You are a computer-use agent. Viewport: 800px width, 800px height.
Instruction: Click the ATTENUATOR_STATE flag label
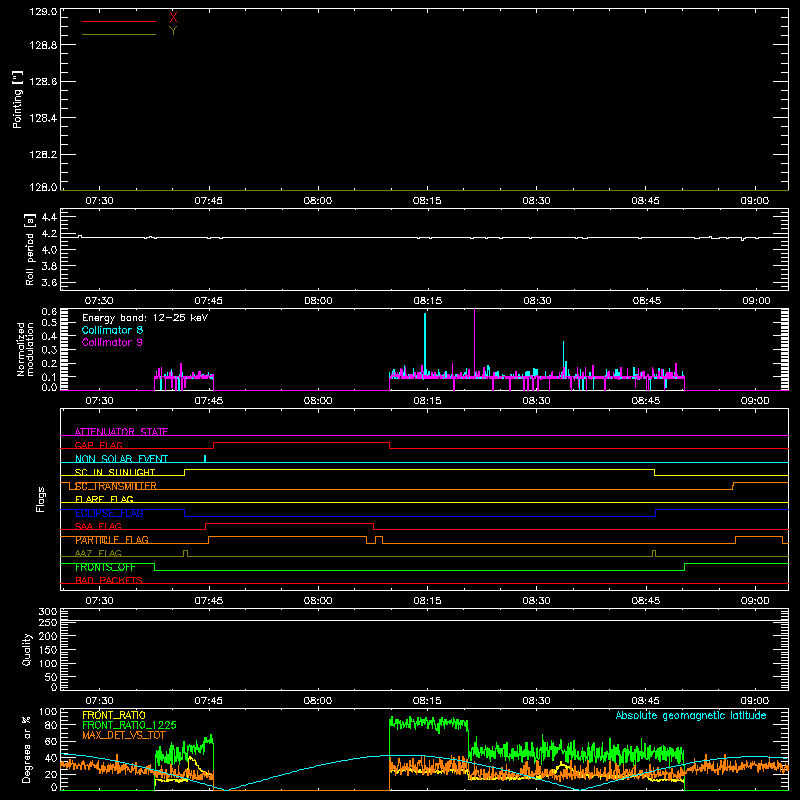[x=121, y=432]
